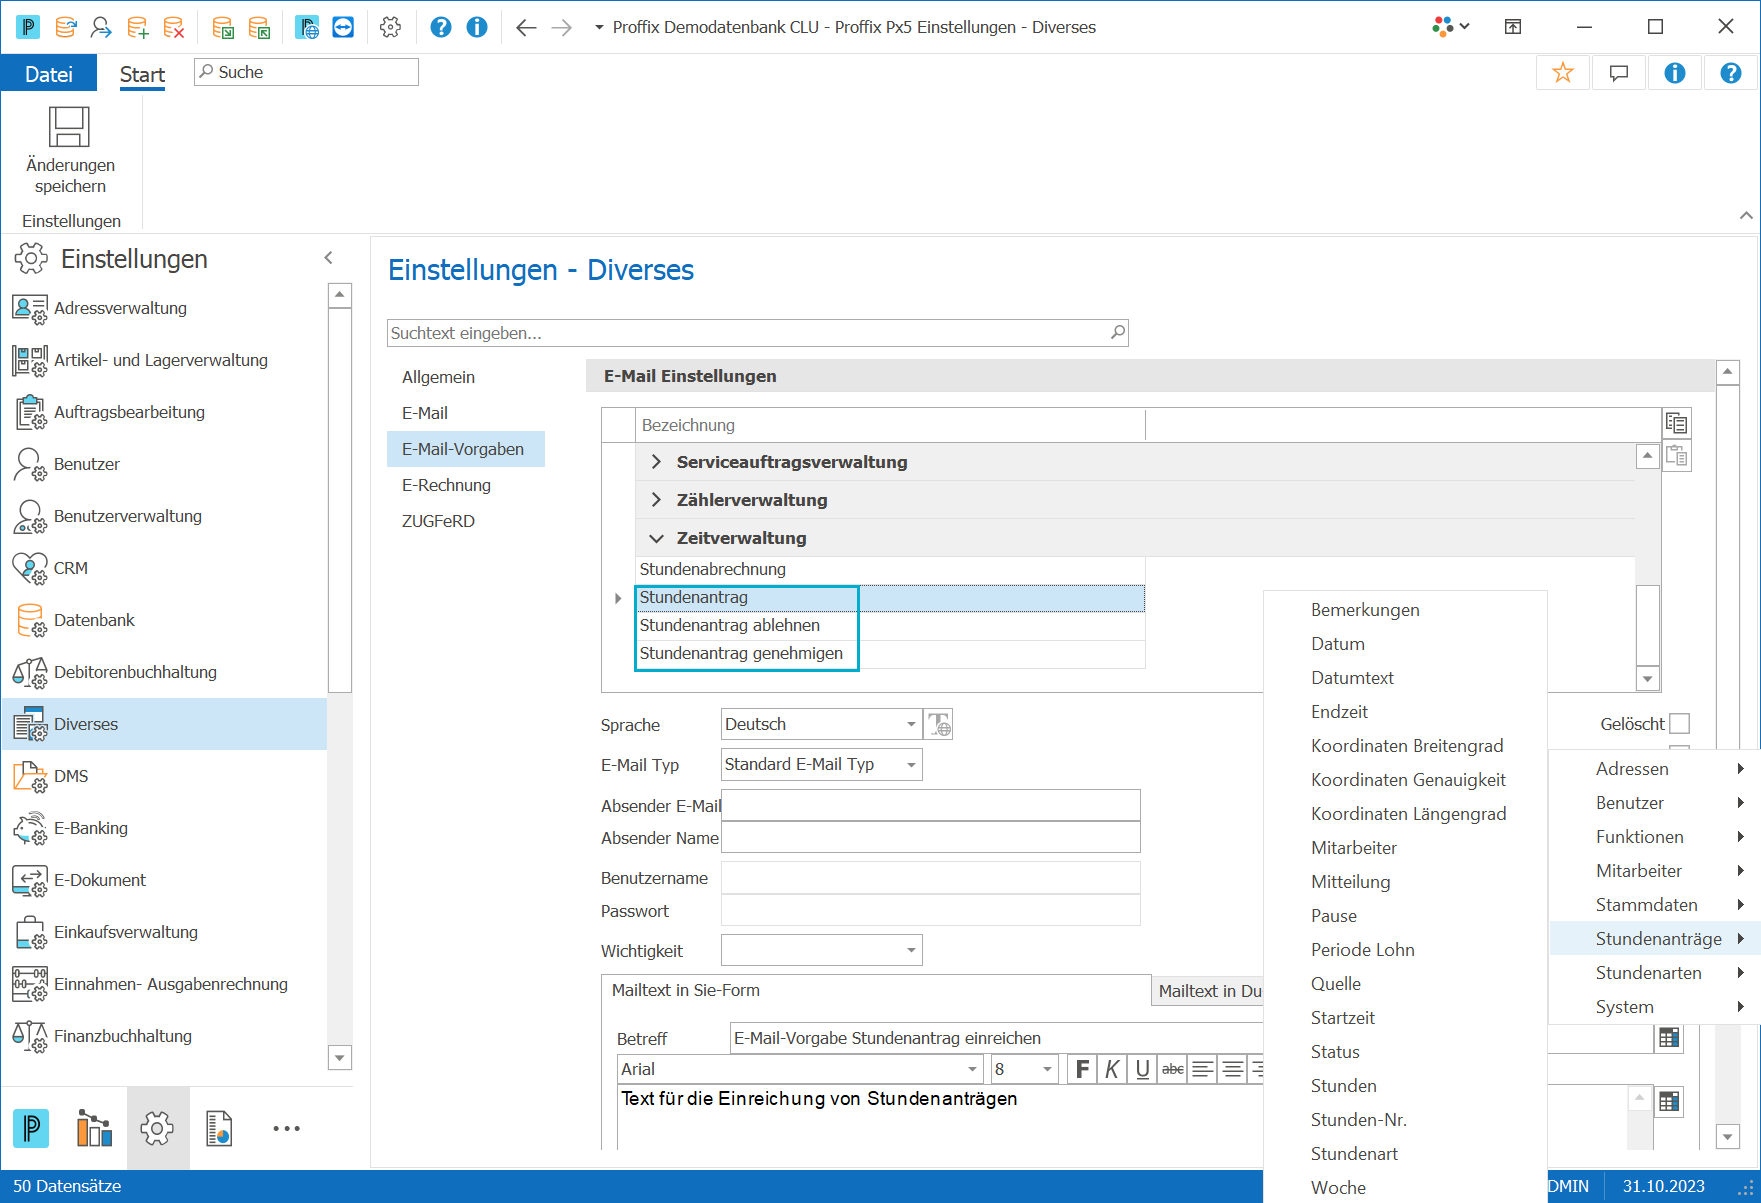1761x1203 pixels.
Task: Click the Absender E-Mail input field
Action: click(931, 806)
